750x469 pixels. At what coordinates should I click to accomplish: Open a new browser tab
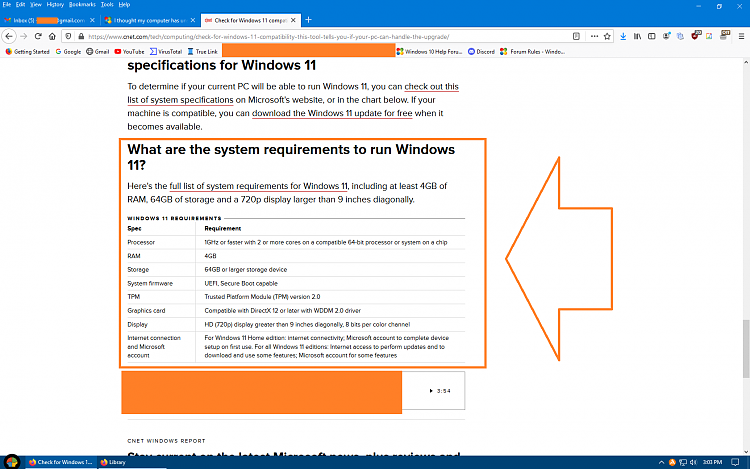(309, 20)
